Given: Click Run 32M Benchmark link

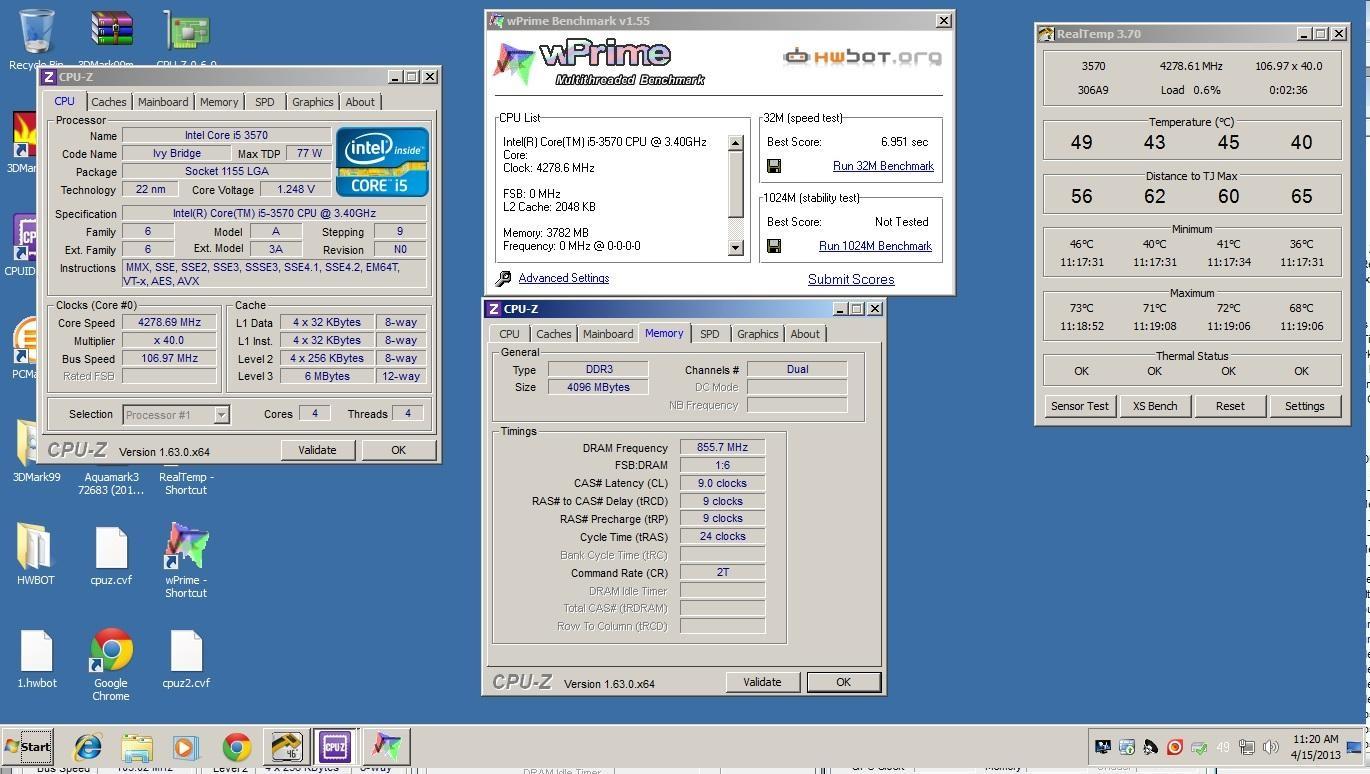Looking at the screenshot, I should coord(883,166).
